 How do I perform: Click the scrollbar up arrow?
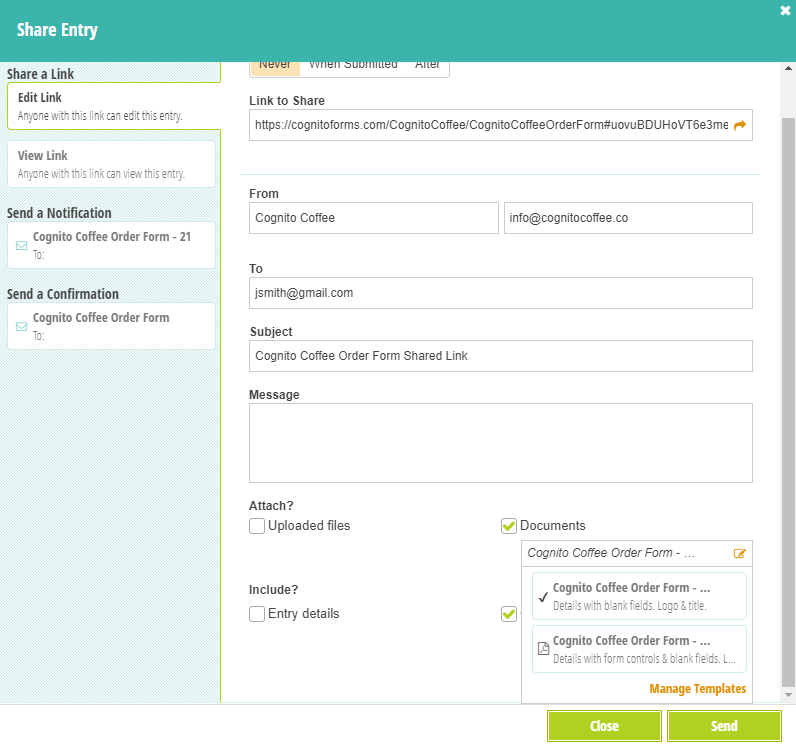[788, 68]
